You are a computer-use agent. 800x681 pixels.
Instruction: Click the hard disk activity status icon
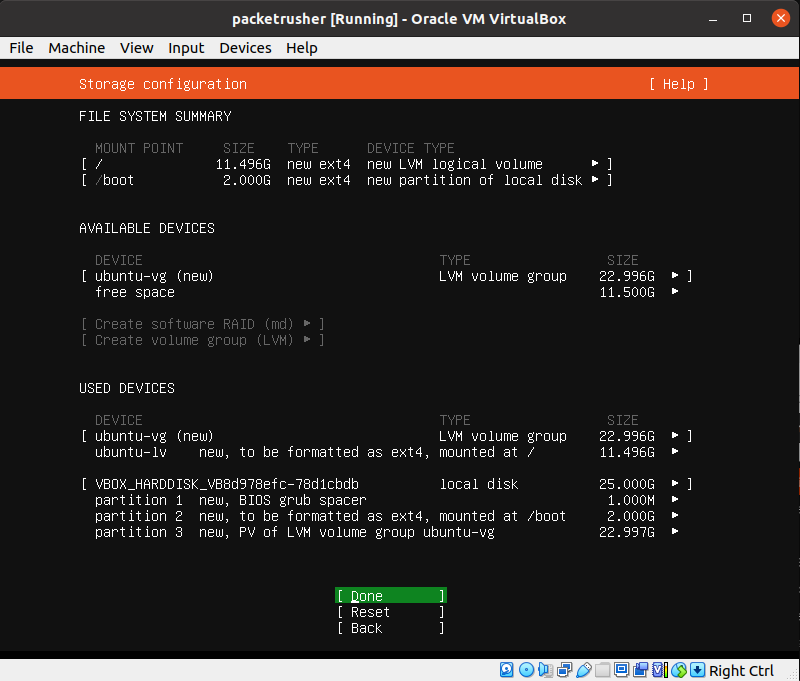coord(507,670)
